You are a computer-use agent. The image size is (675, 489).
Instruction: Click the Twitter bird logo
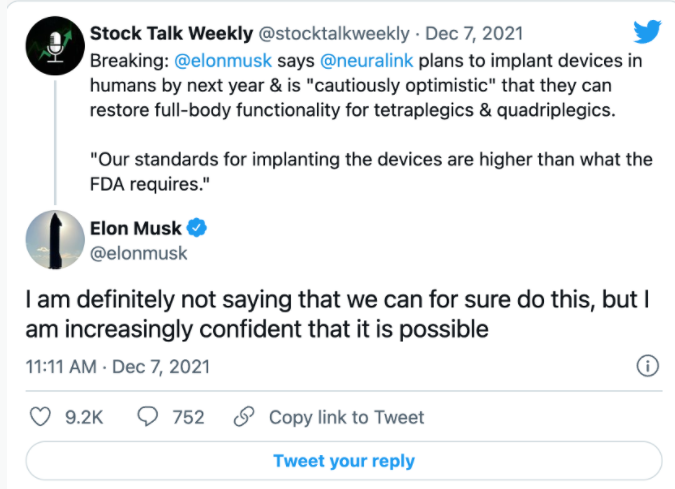[x=647, y=31]
